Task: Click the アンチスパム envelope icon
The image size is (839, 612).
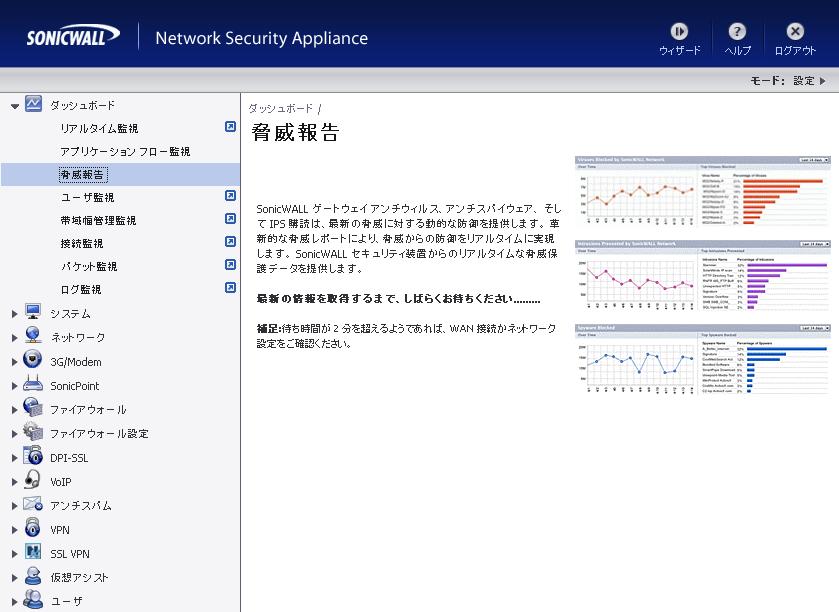Action: tap(33, 504)
